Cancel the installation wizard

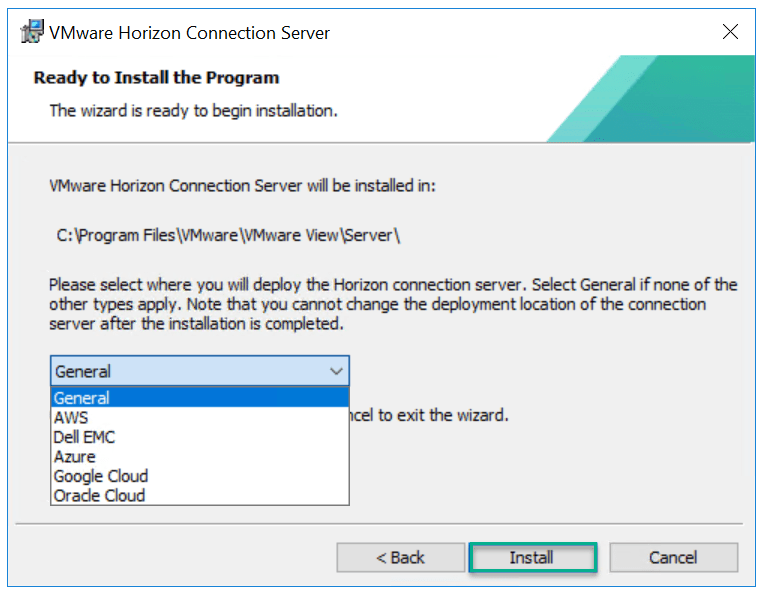[673, 557]
